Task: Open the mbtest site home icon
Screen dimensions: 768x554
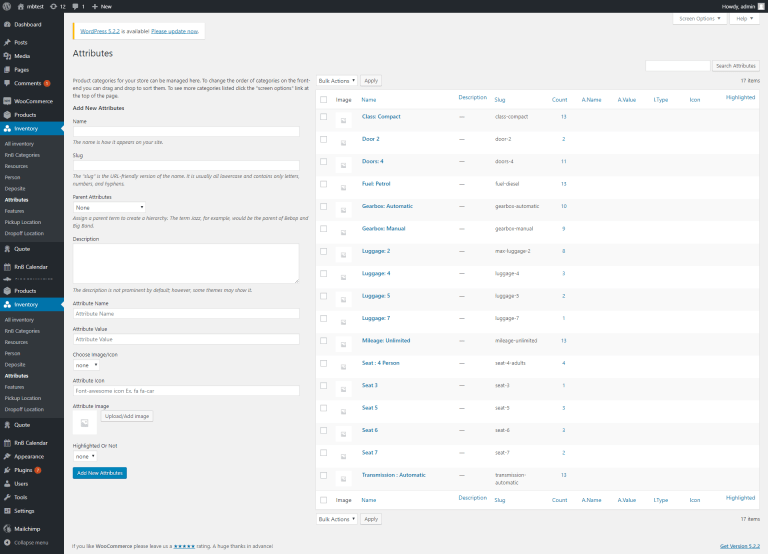Action: [21, 6]
